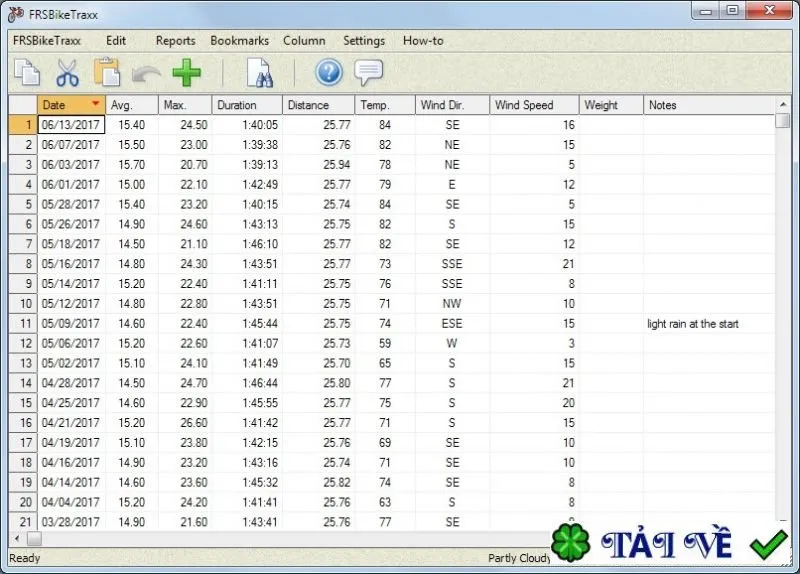Click the date cell 05/09/2017

pos(71,323)
